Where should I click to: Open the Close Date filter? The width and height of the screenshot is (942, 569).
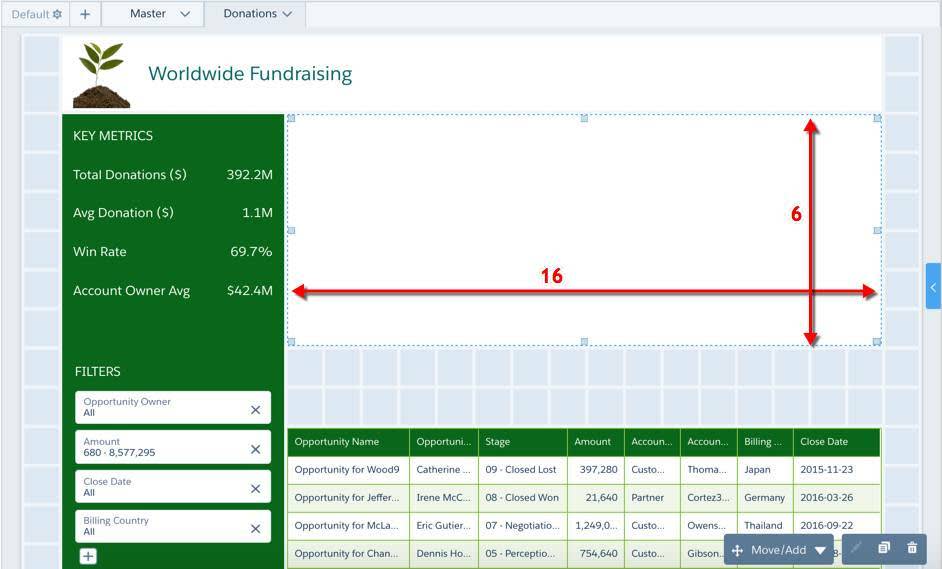click(173, 487)
